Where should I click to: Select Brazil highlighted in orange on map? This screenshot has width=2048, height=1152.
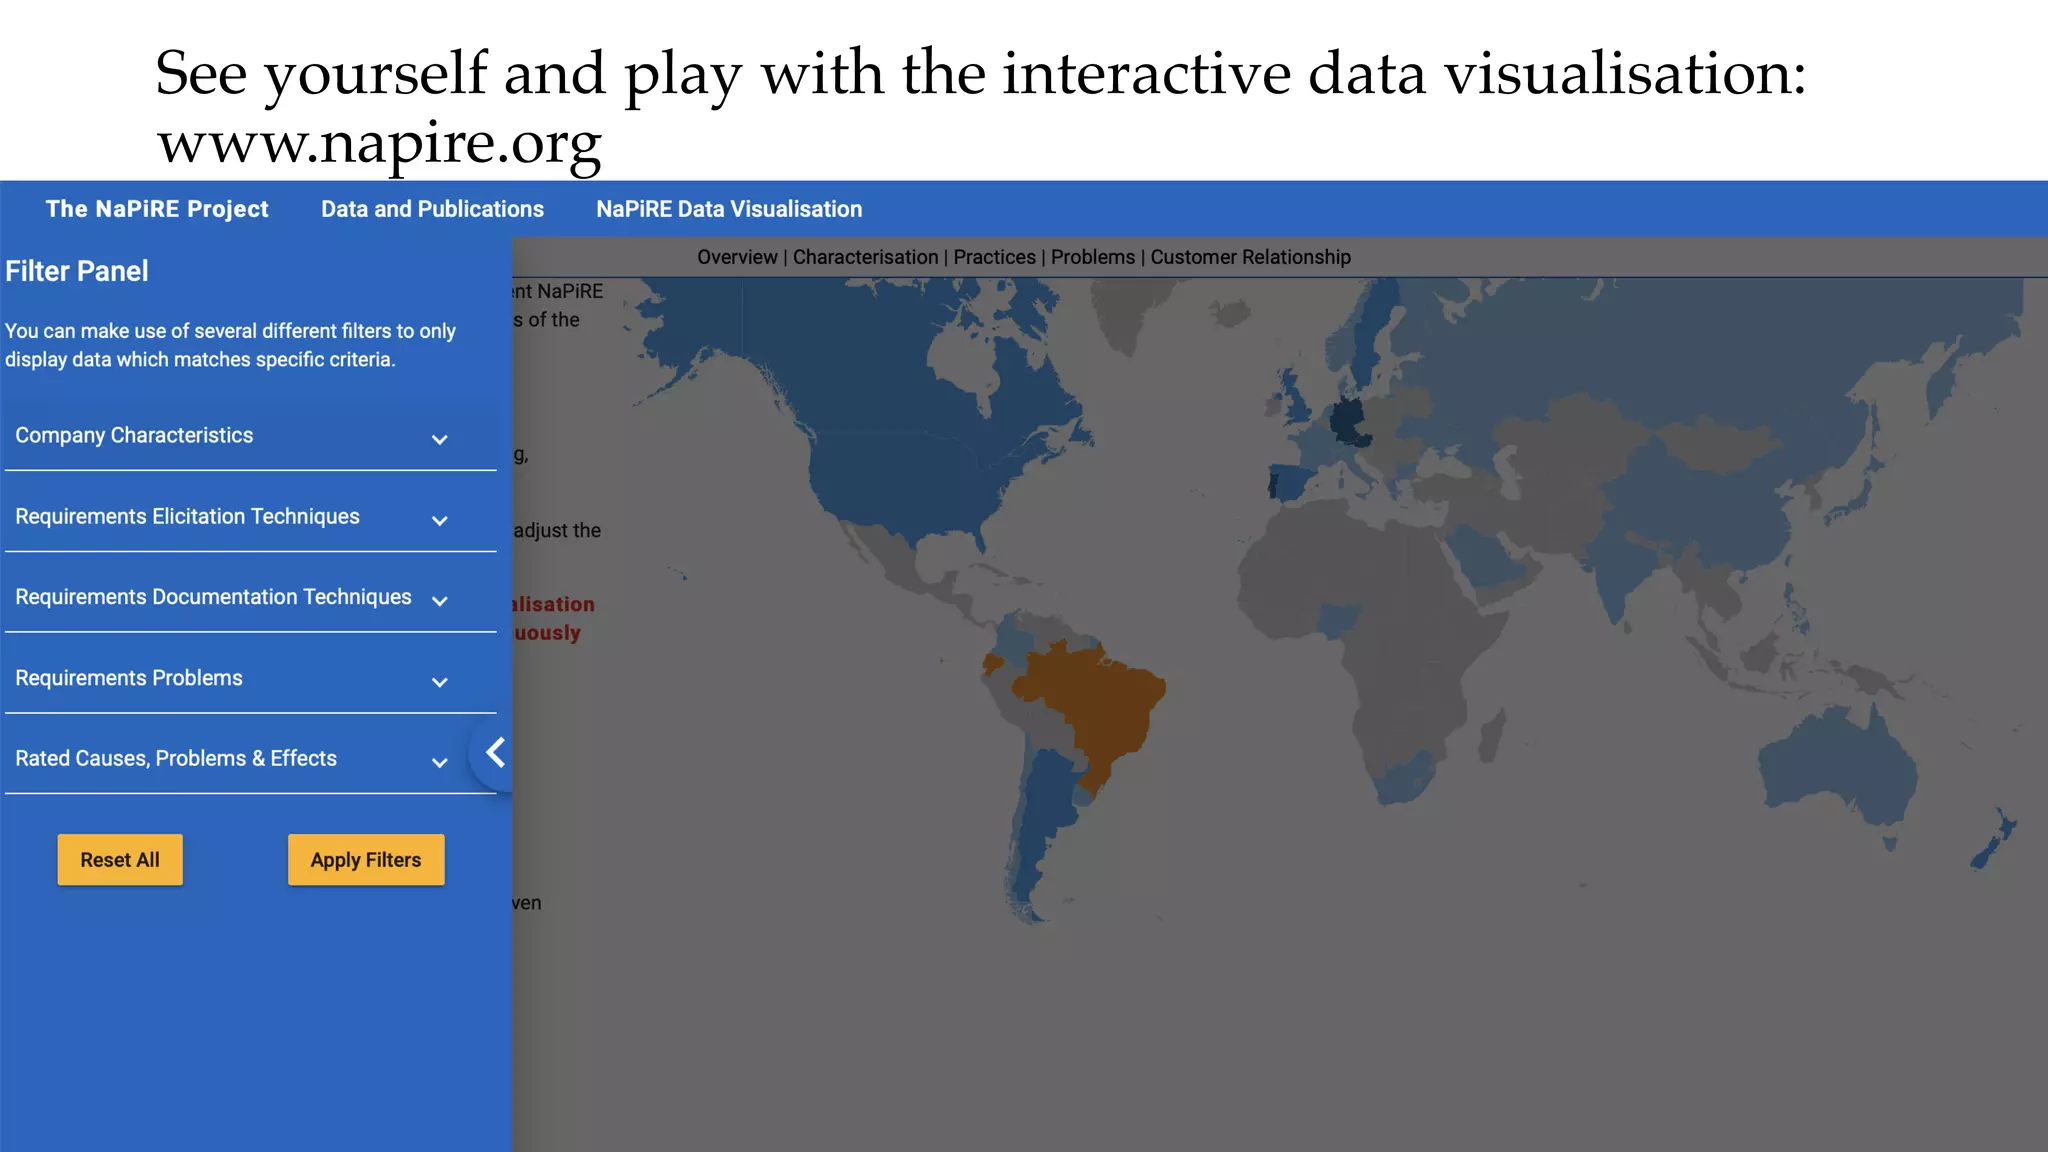(1100, 700)
